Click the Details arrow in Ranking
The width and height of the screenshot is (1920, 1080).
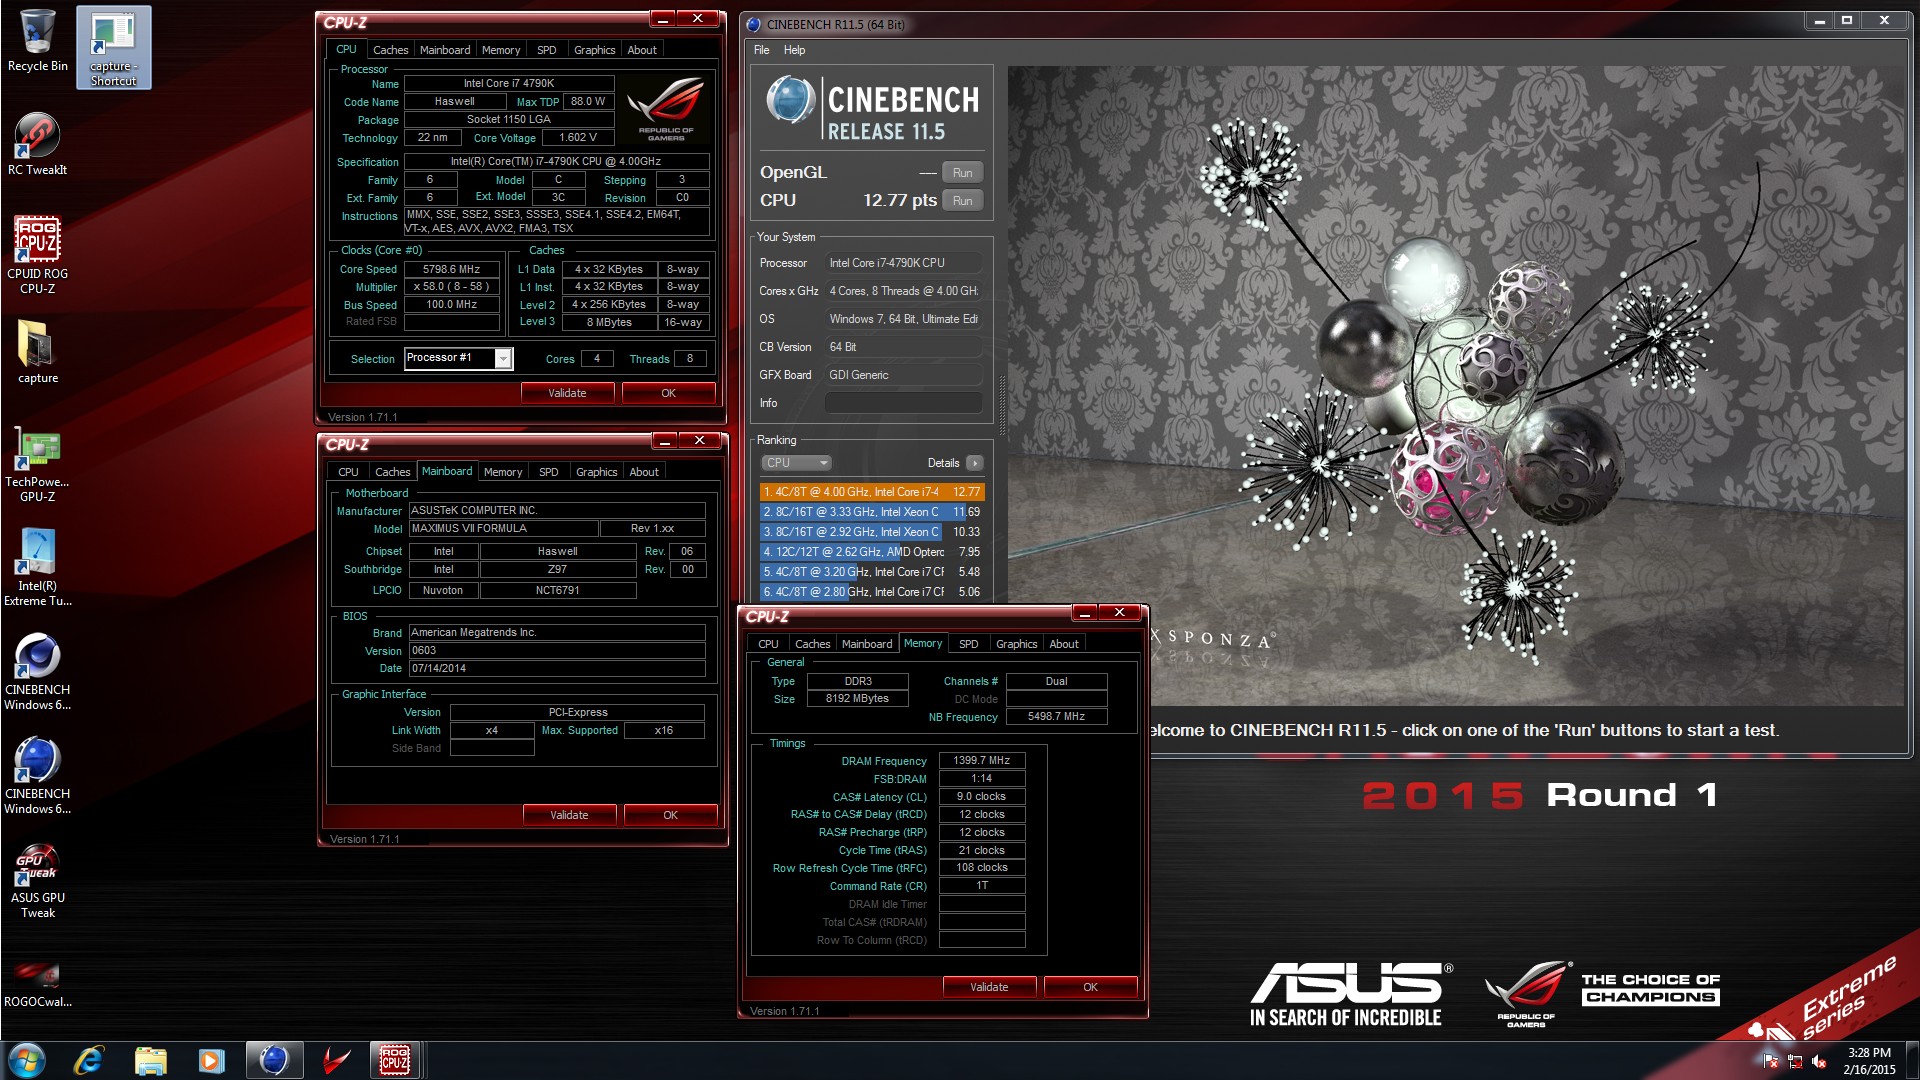point(975,463)
